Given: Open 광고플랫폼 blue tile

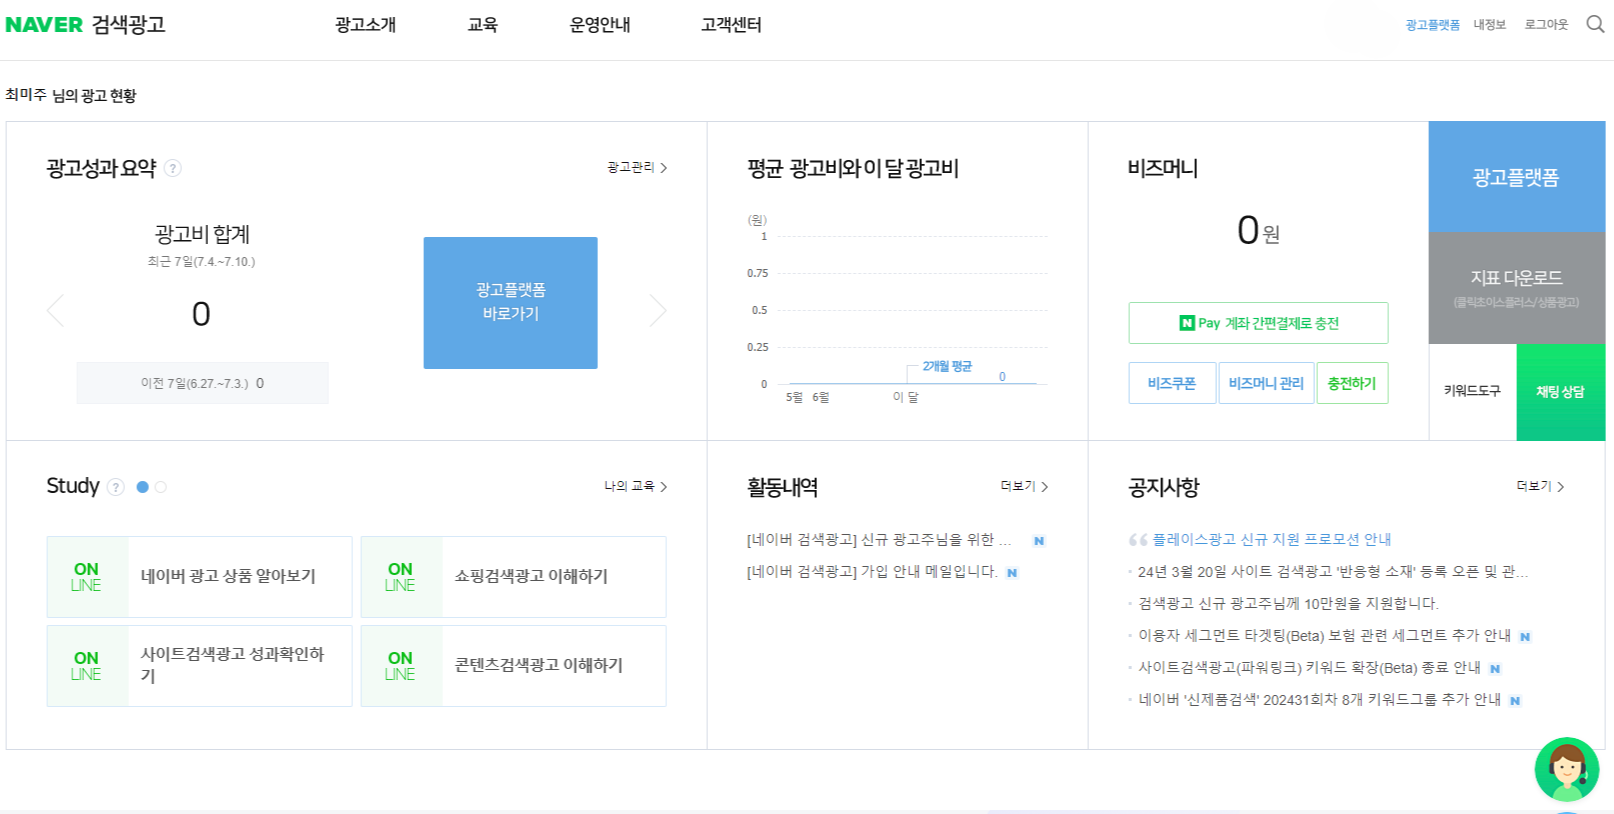Looking at the screenshot, I should coord(1516,177).
